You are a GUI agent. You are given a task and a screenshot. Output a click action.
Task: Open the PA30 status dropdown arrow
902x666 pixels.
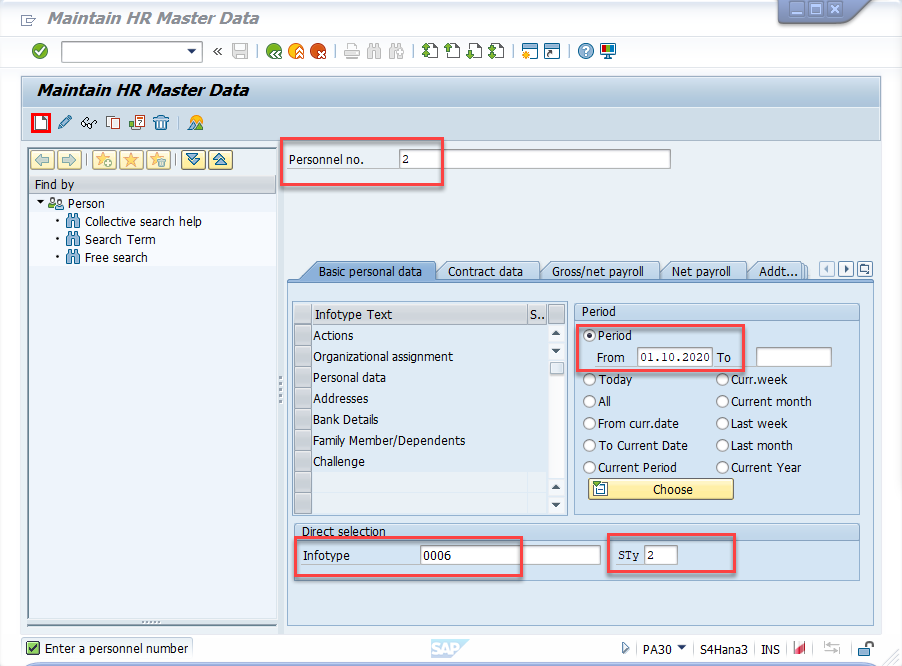tap(682, 648)
